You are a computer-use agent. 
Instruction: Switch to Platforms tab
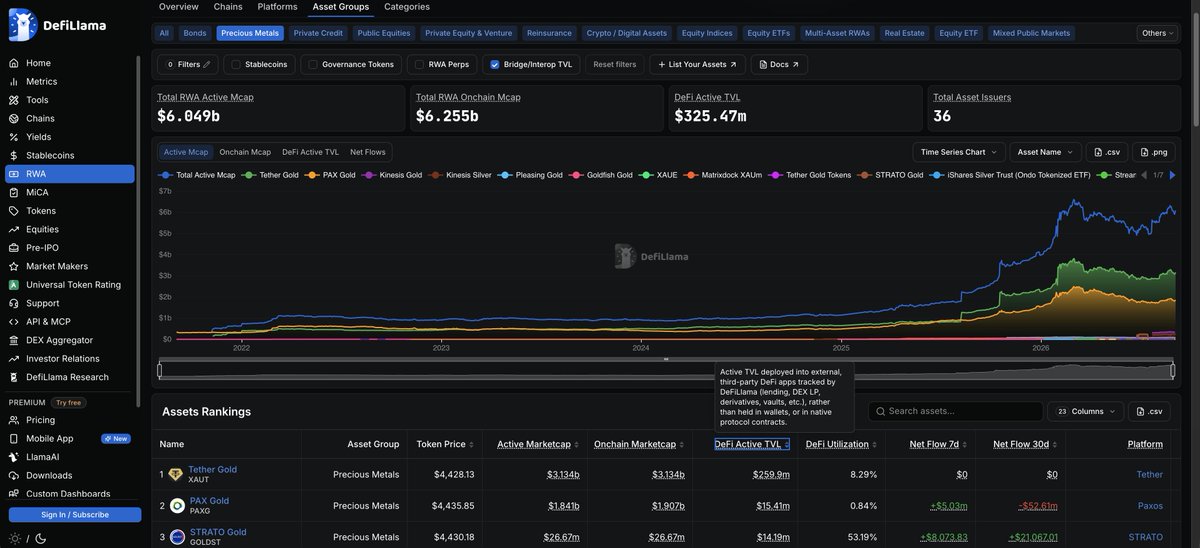277,7
